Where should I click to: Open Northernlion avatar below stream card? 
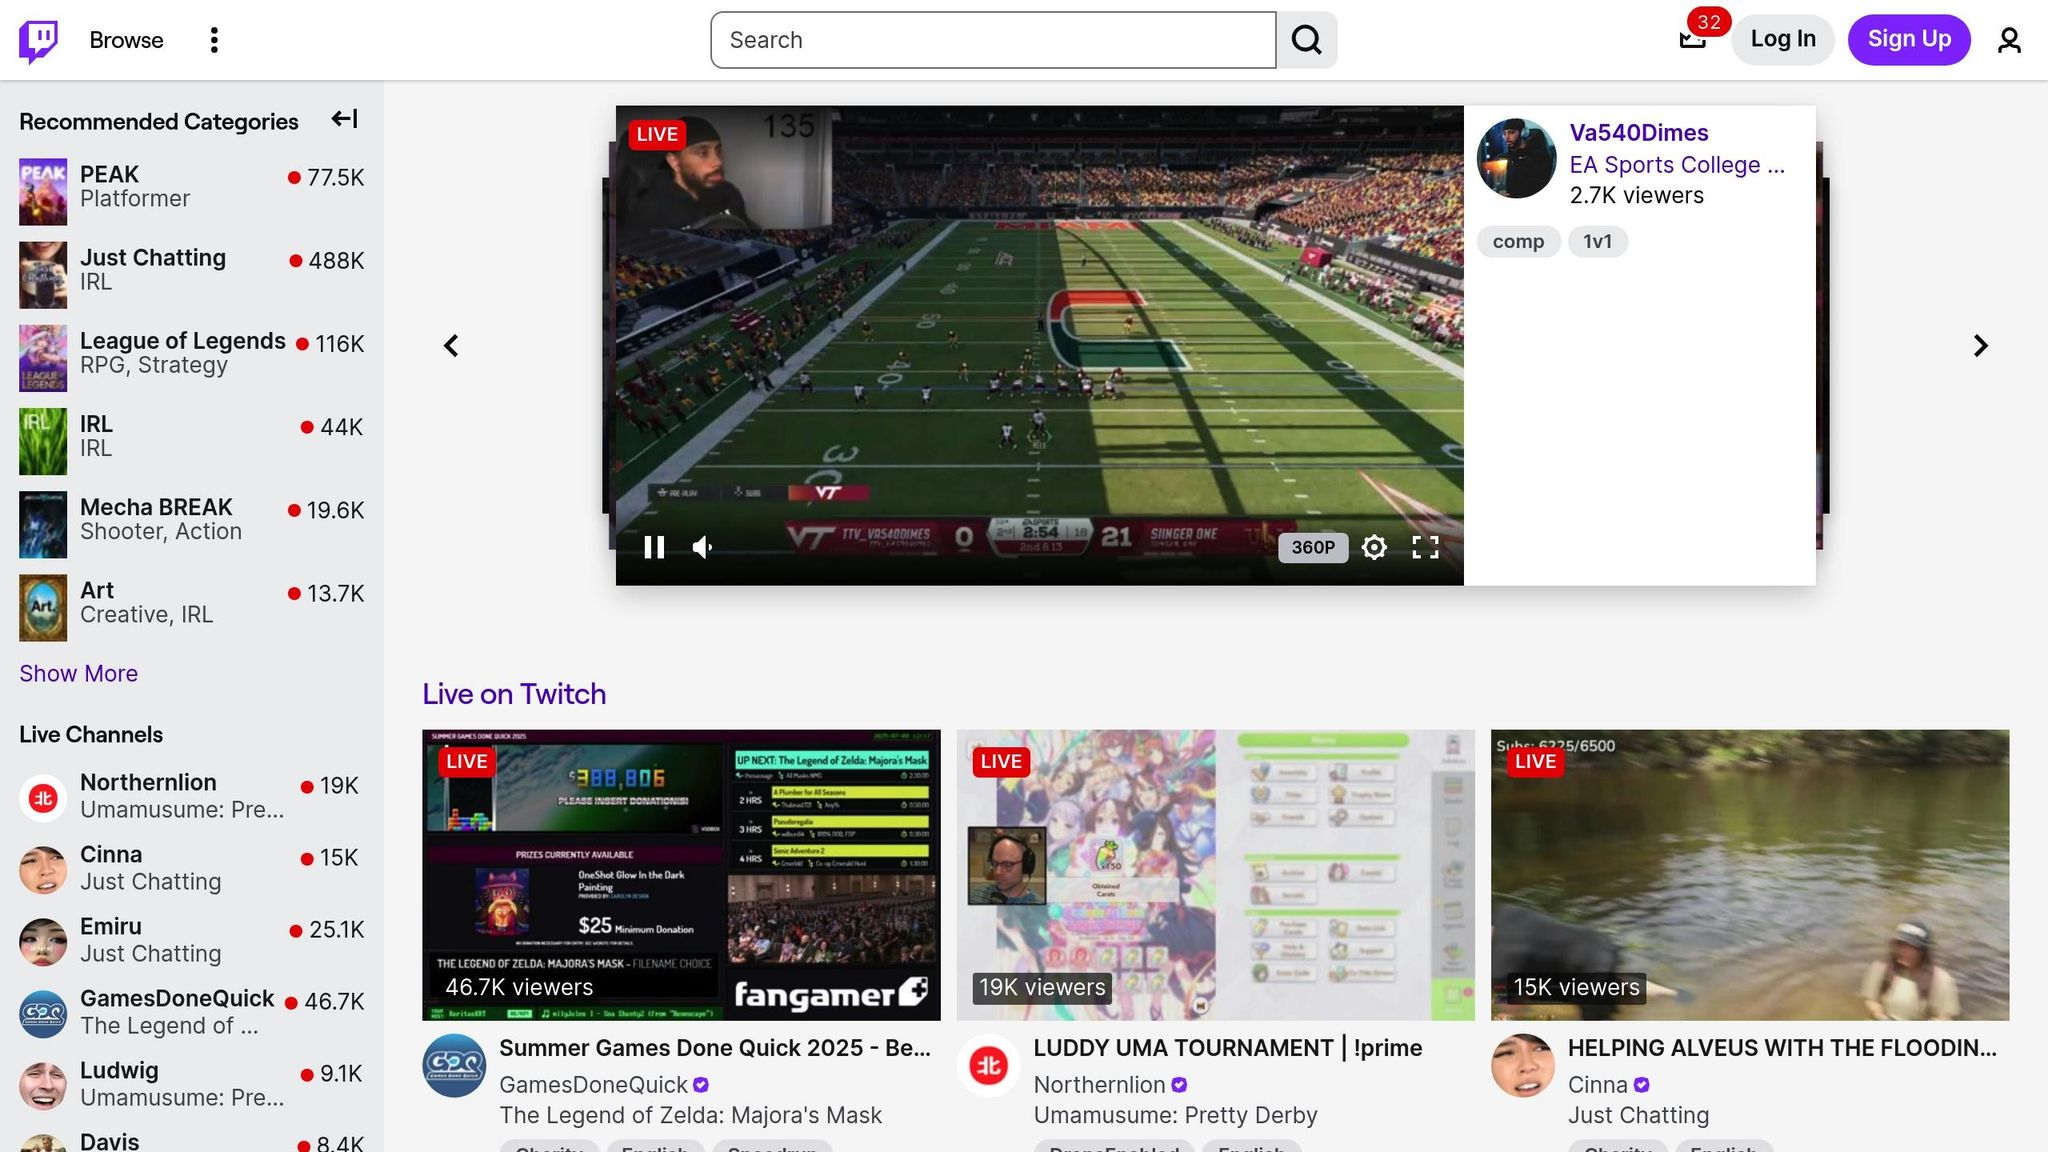(988, 1066)
